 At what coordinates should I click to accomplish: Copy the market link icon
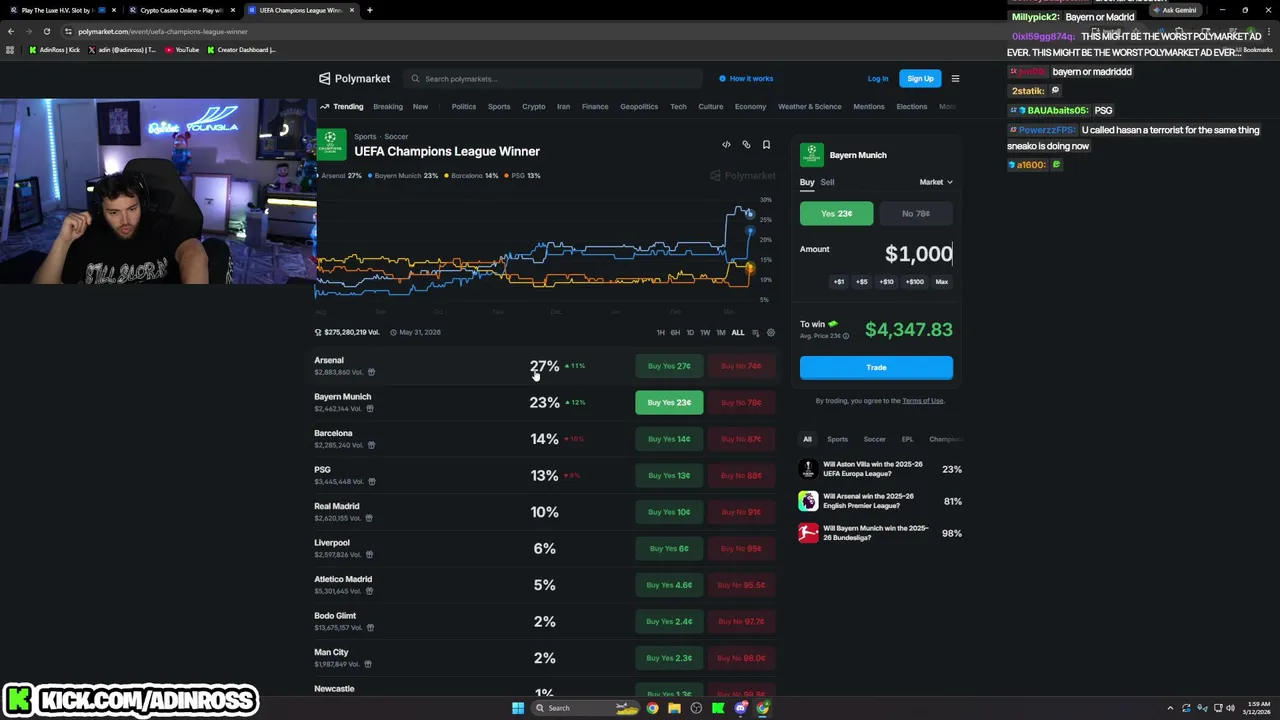coord(746,145)
